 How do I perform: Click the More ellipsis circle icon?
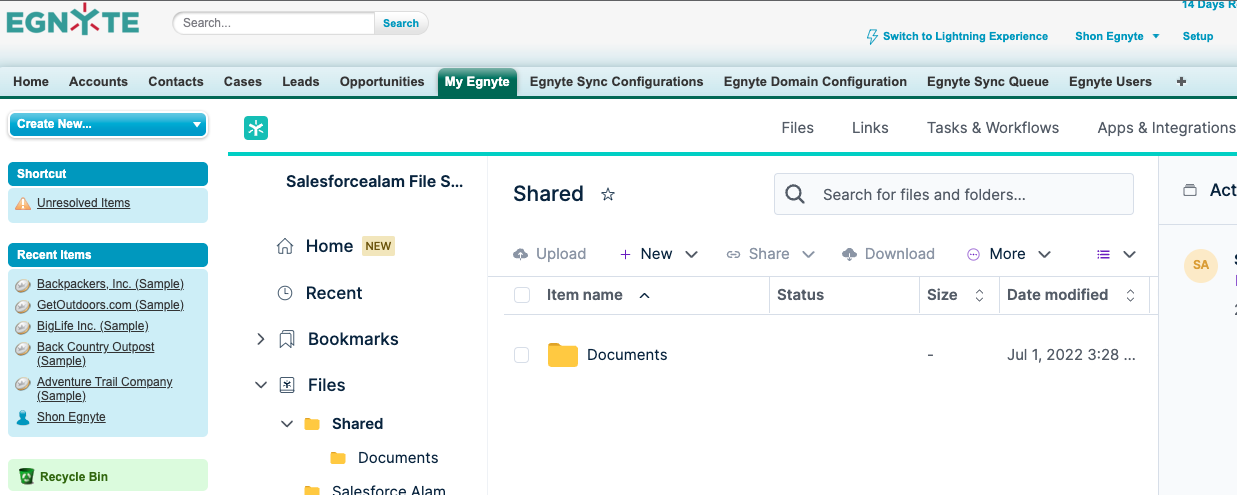[974, 254]
